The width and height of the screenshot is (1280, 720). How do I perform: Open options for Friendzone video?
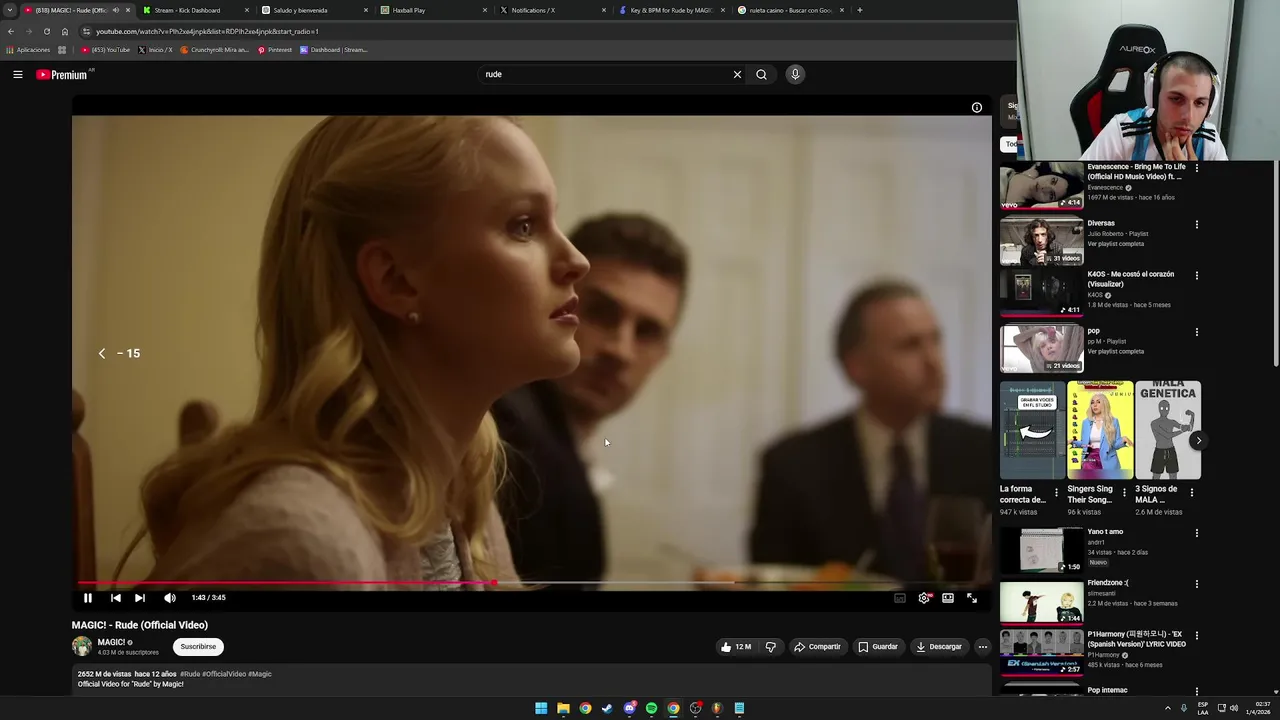coord(1197,584)
